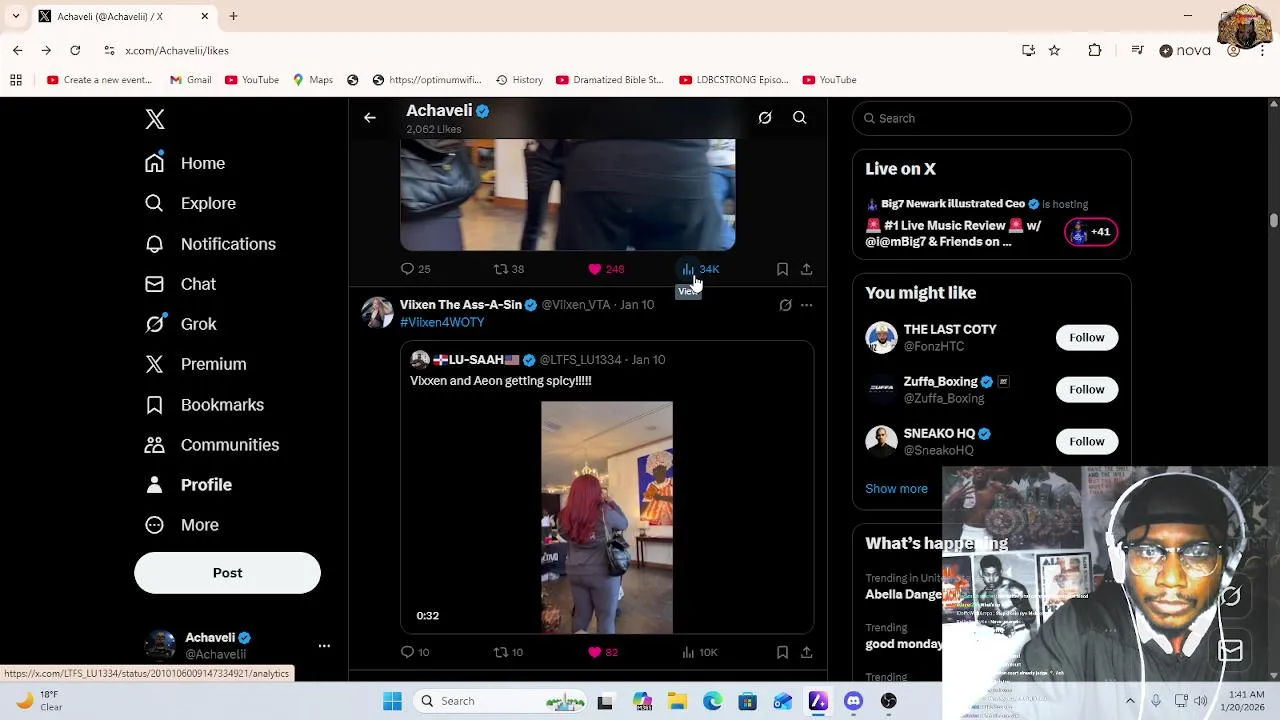The height and width of the screenshot is (720, 1280).
Task: Unlike the post with 82 likes
Action: click(603, 652)
